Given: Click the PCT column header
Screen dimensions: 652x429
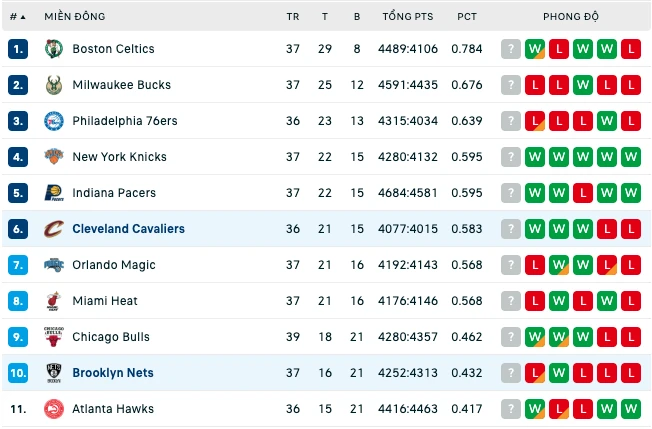Looking at the screenshot, I should pos(467,17).
